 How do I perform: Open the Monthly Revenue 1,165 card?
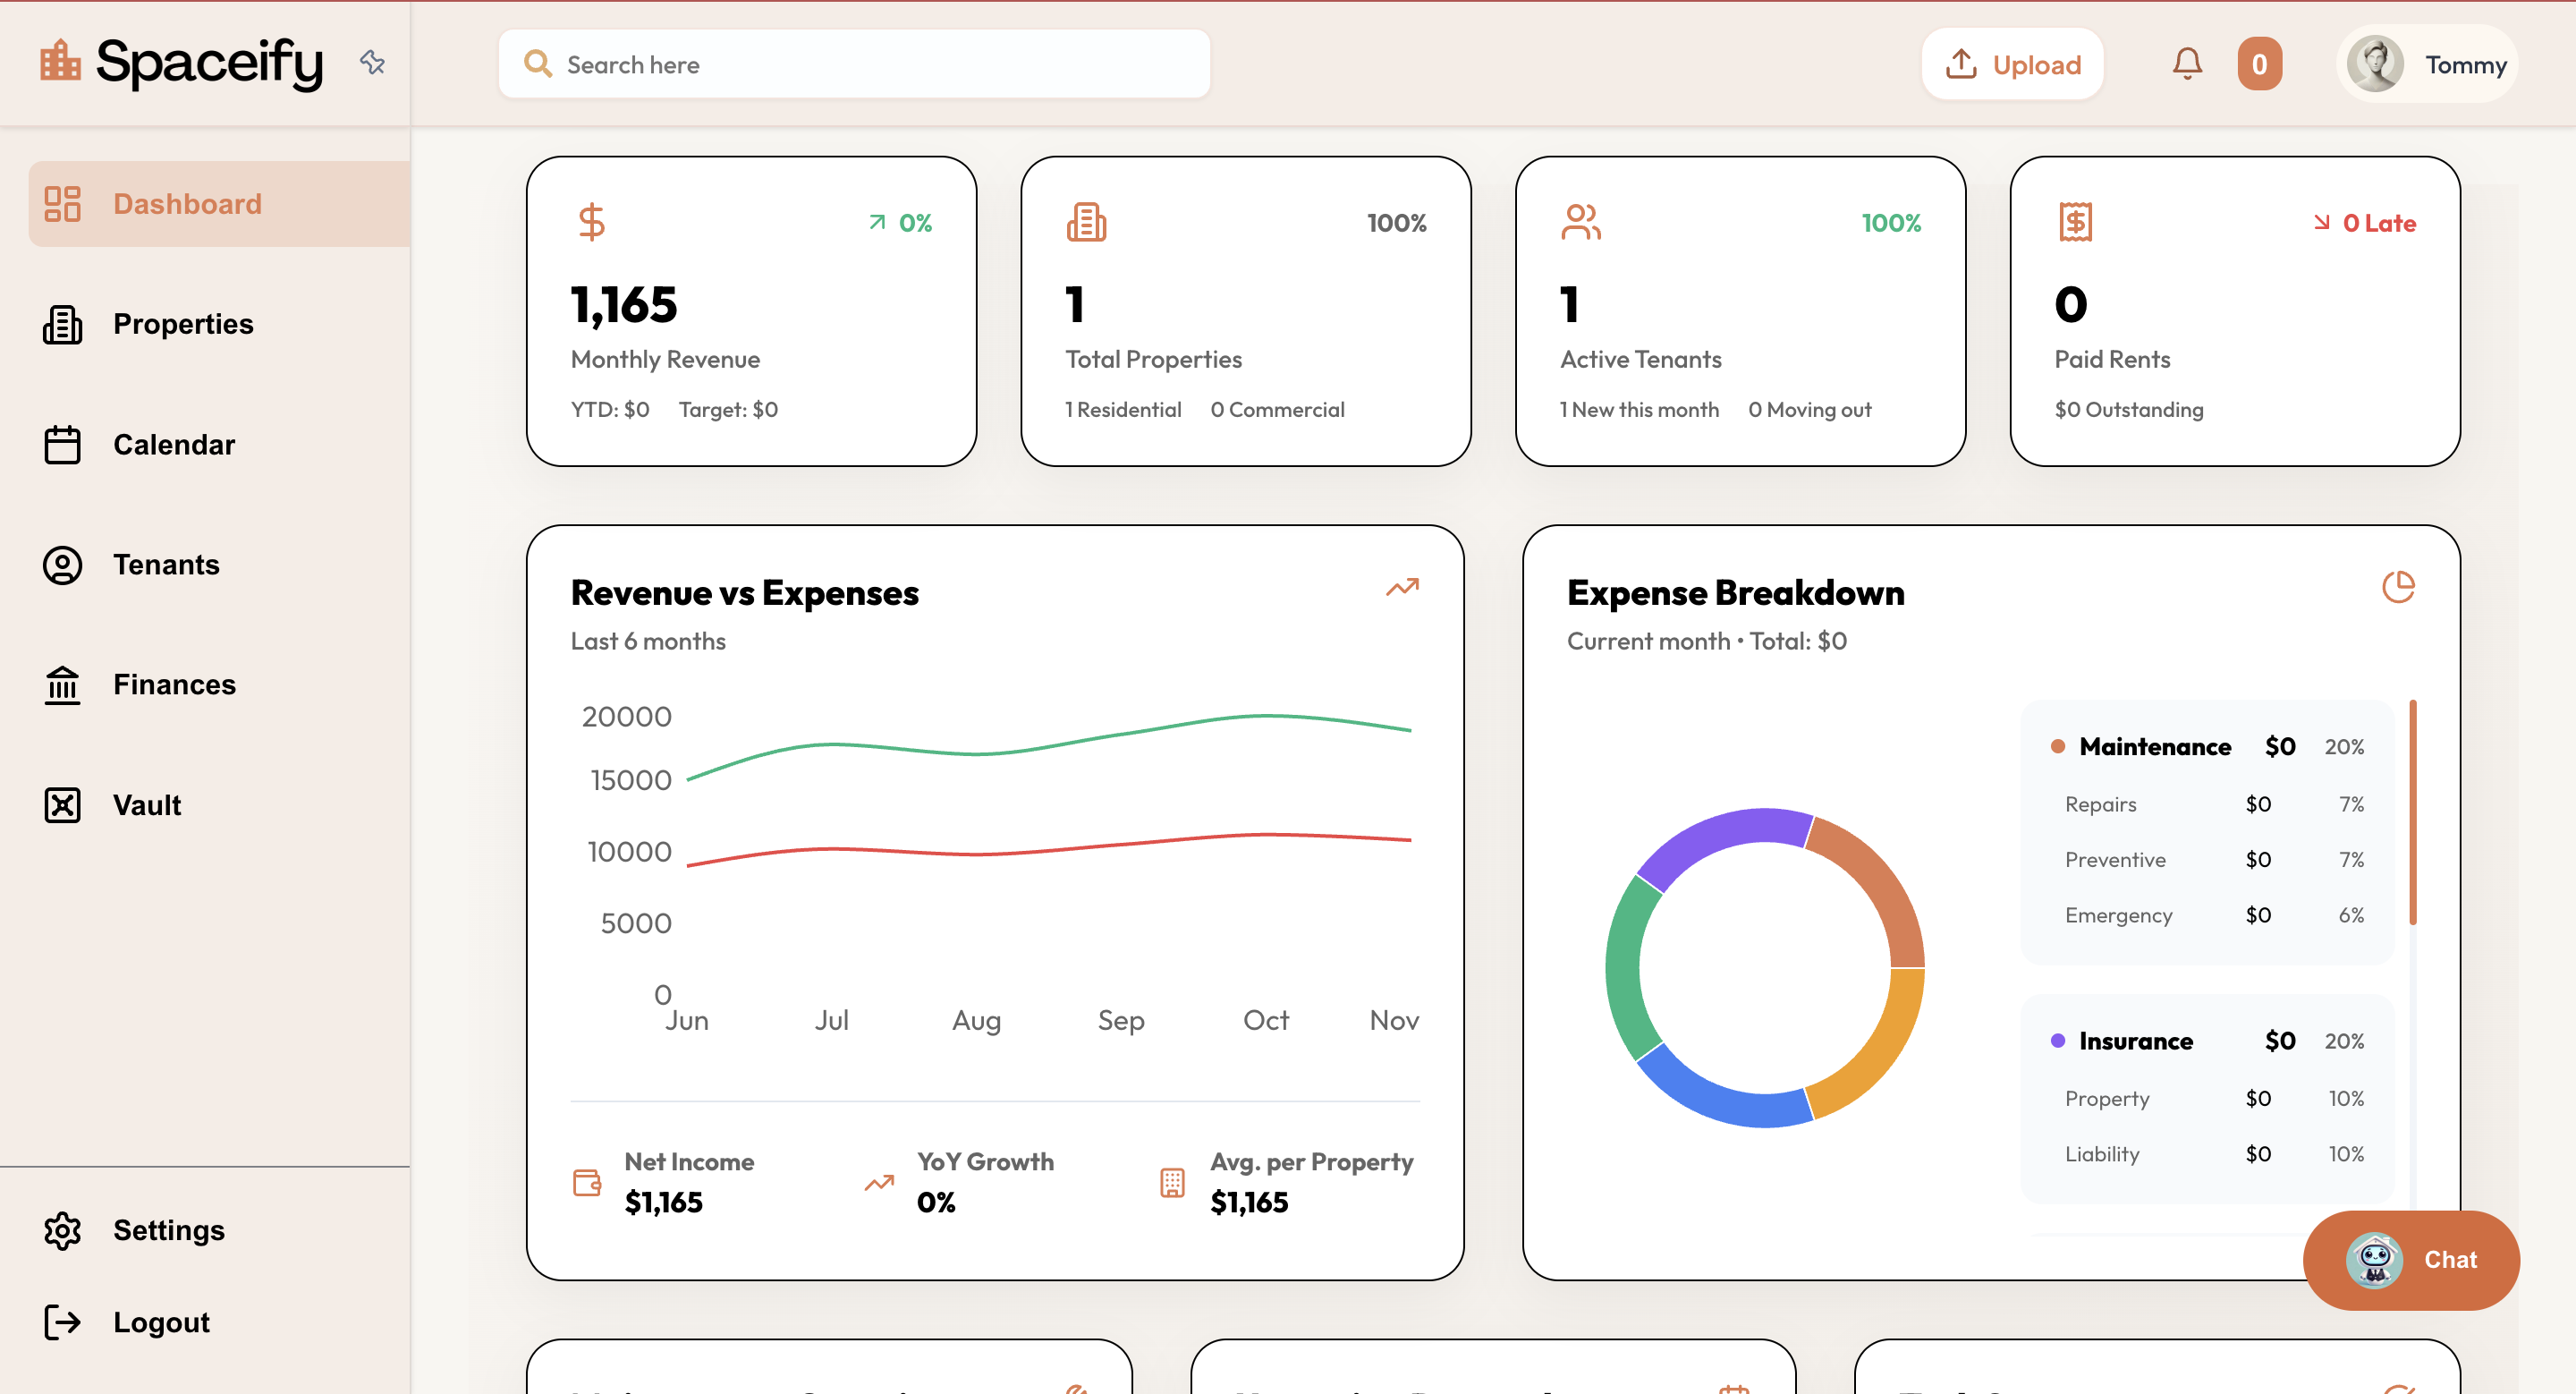pos(752,311)
